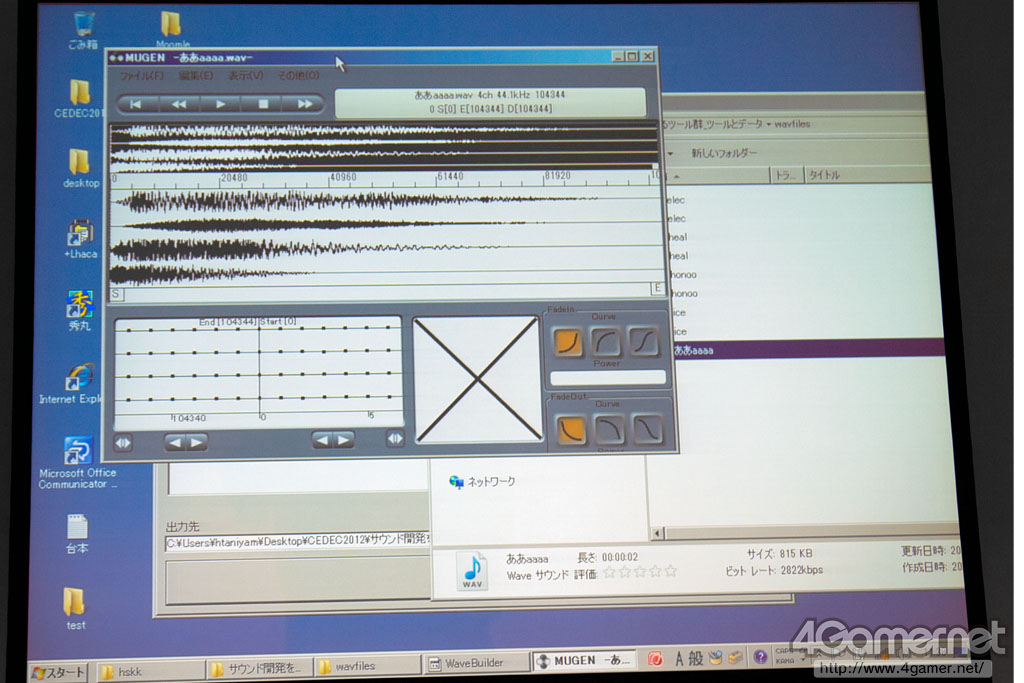Click the 般 IME conversion mode icon
This screenshot has width=1024, height=683.
tap(696, 658)
